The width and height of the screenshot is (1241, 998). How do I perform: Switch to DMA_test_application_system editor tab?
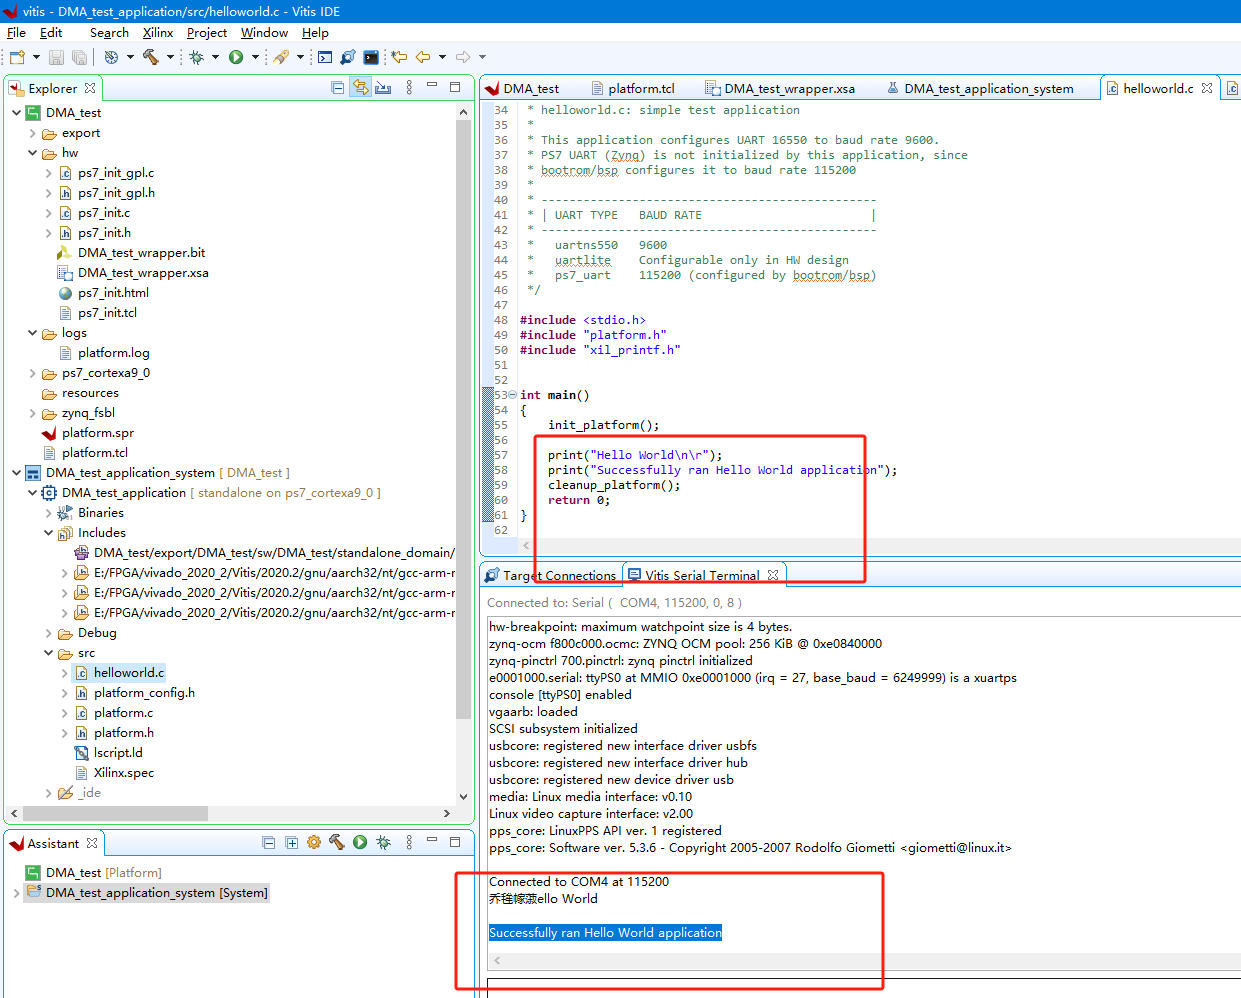980,88
